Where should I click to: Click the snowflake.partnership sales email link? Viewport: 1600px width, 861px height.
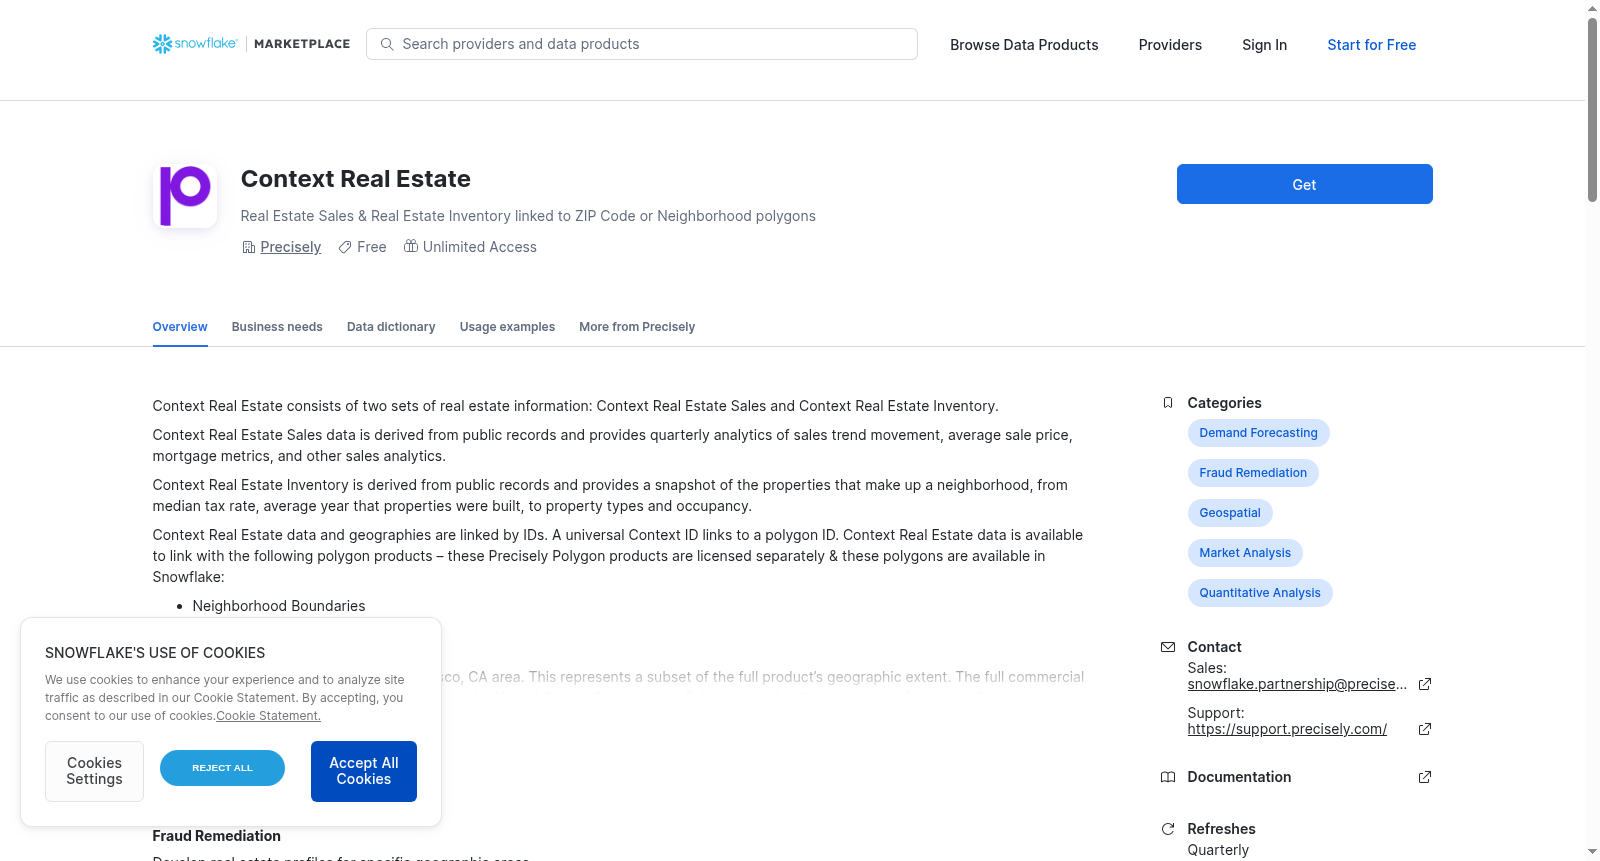pos(1297,684)
